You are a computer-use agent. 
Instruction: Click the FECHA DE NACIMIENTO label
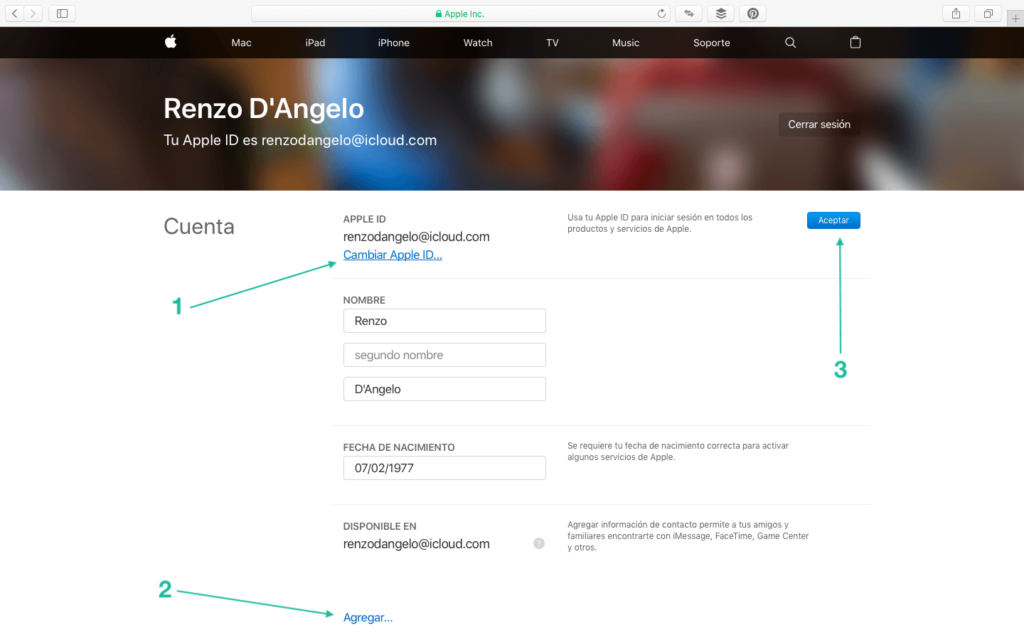398,447
